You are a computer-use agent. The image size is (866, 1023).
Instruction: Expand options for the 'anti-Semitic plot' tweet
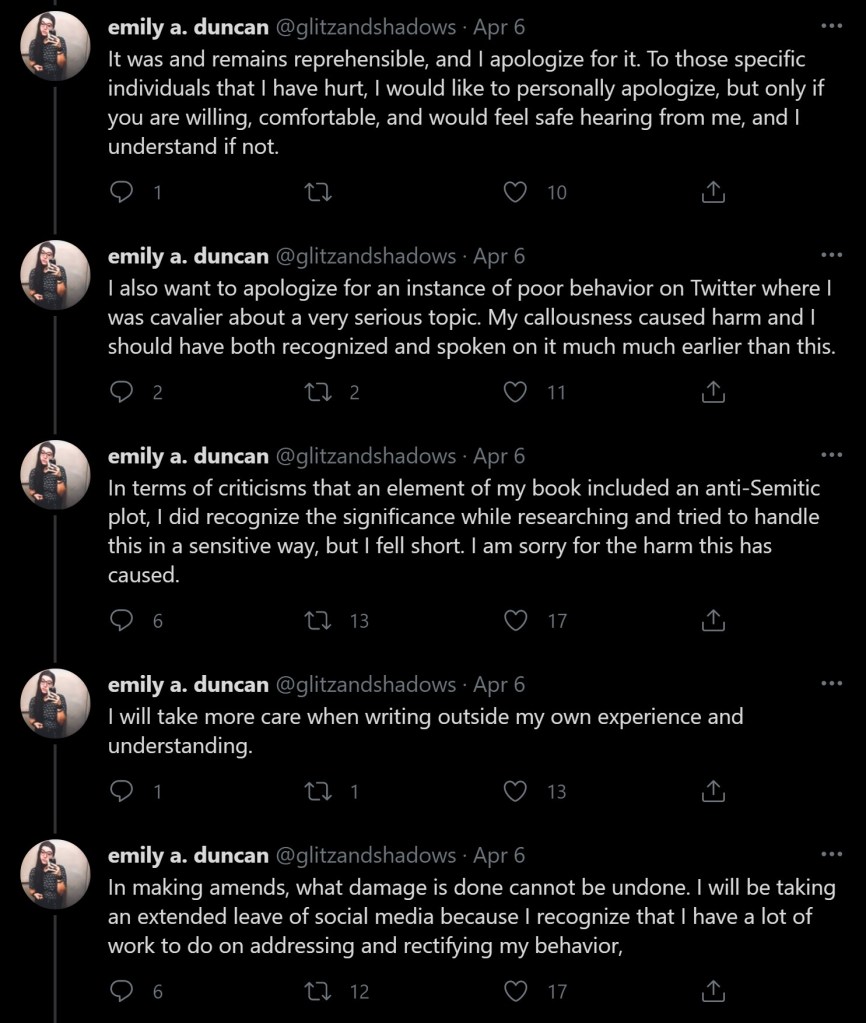[x=831, y=456]
